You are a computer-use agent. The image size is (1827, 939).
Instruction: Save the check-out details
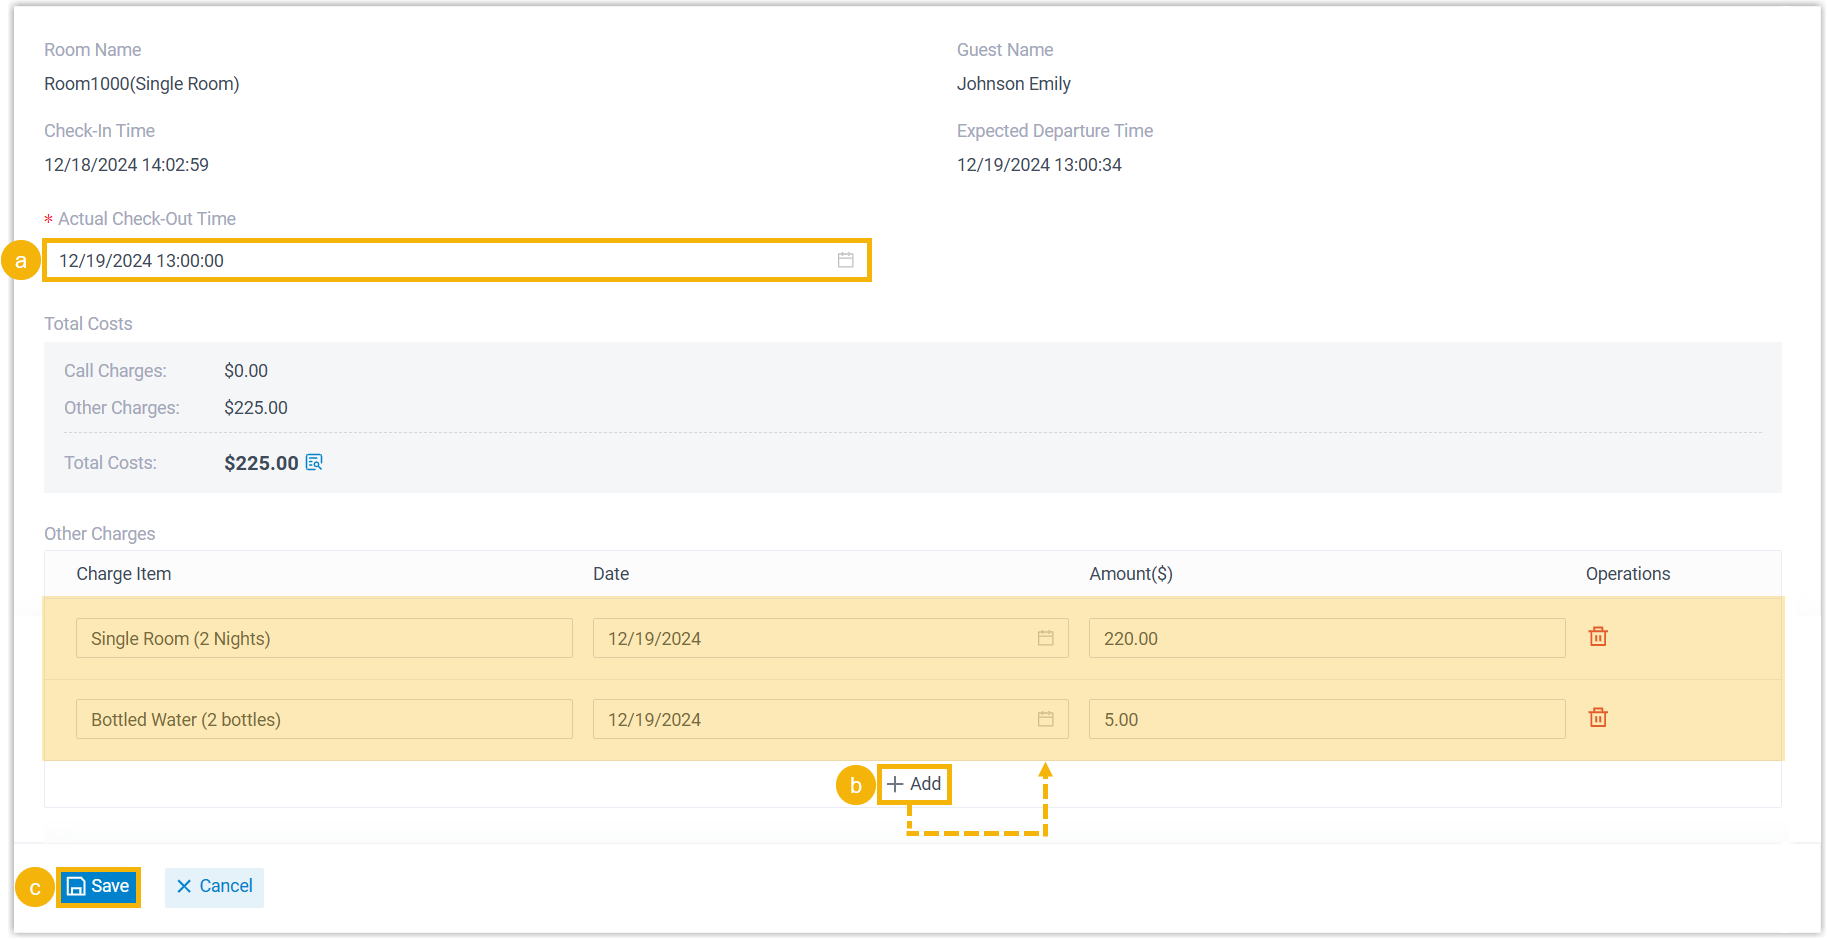98,886
